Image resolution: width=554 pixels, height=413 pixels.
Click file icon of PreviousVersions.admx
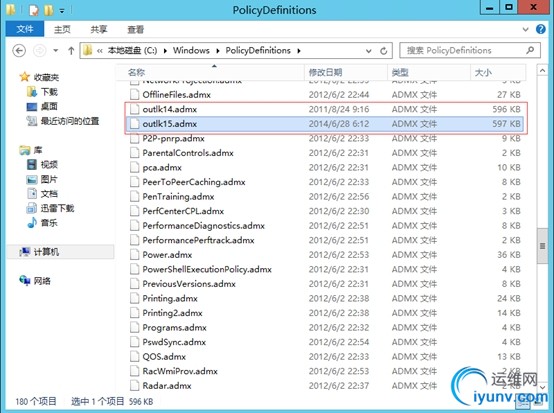[x=134, y=284]
